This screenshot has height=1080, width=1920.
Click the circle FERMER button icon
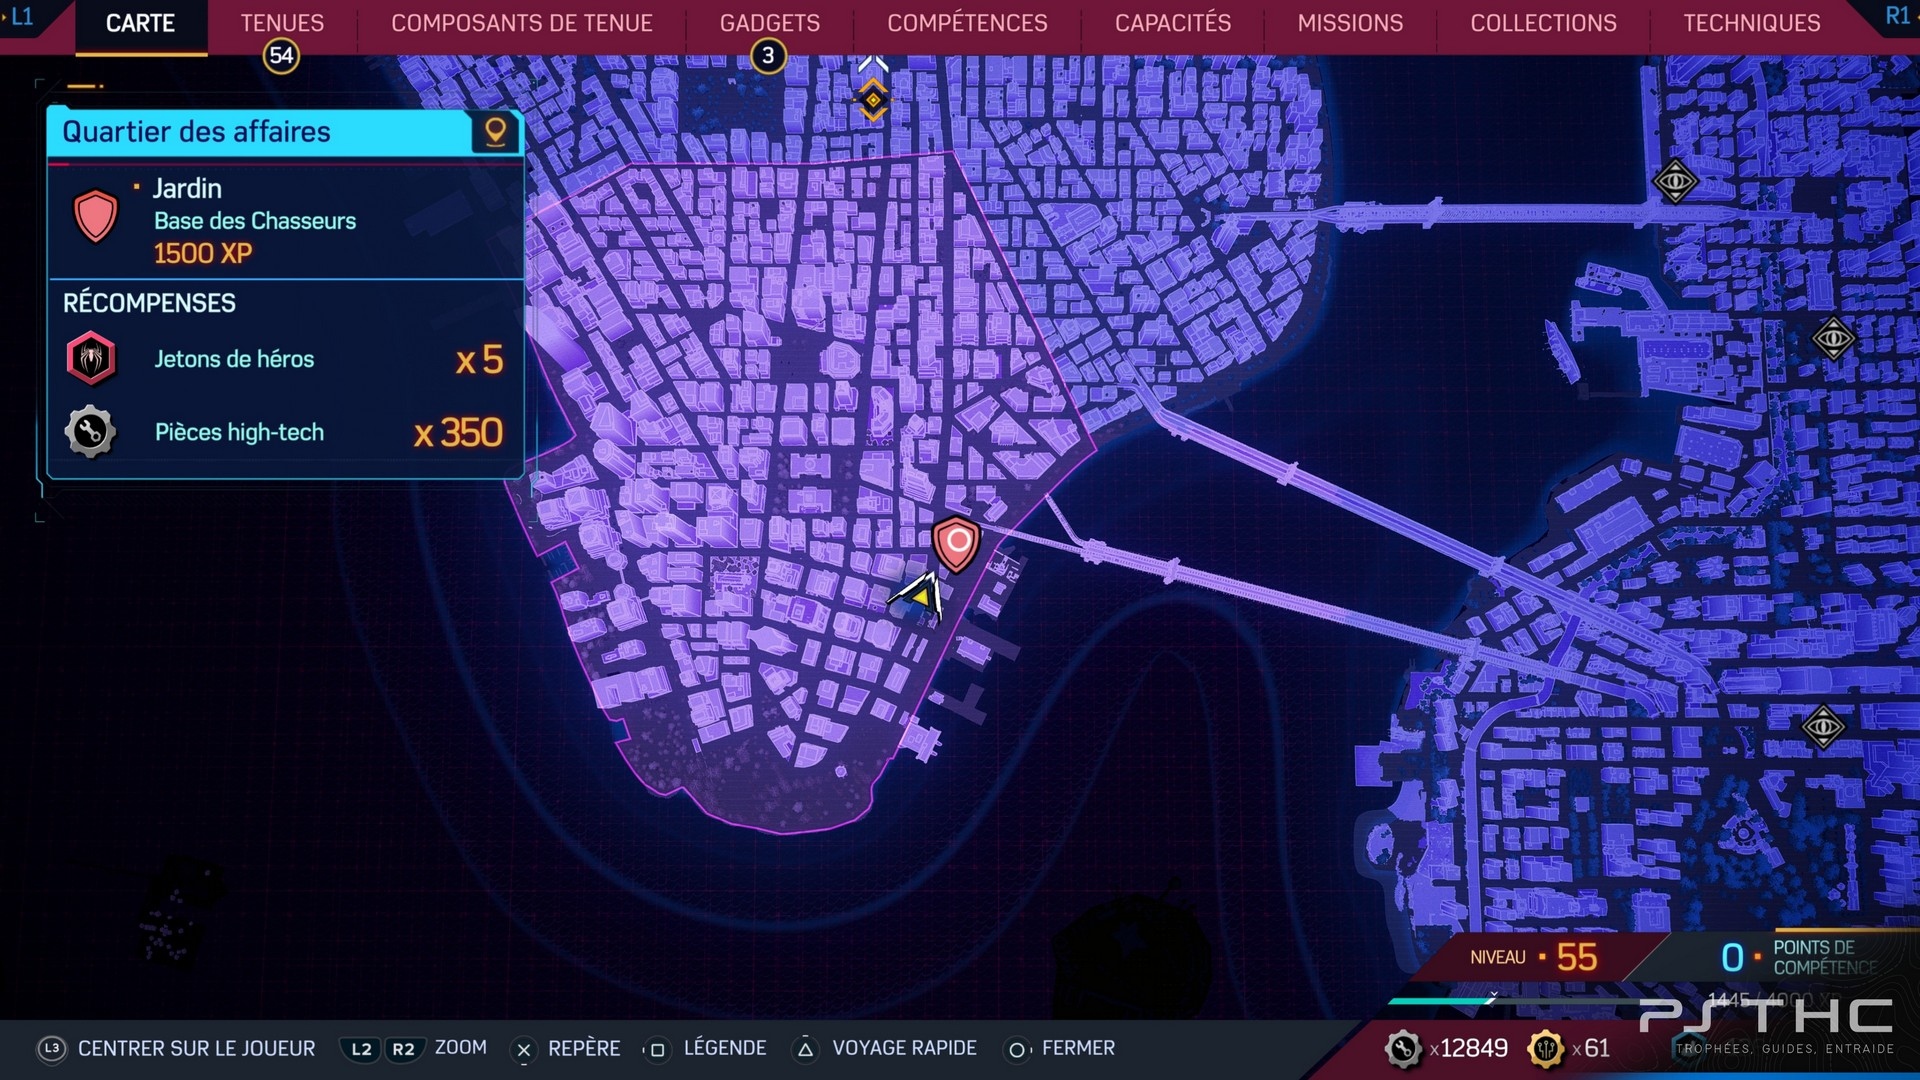[1016, 1049]
